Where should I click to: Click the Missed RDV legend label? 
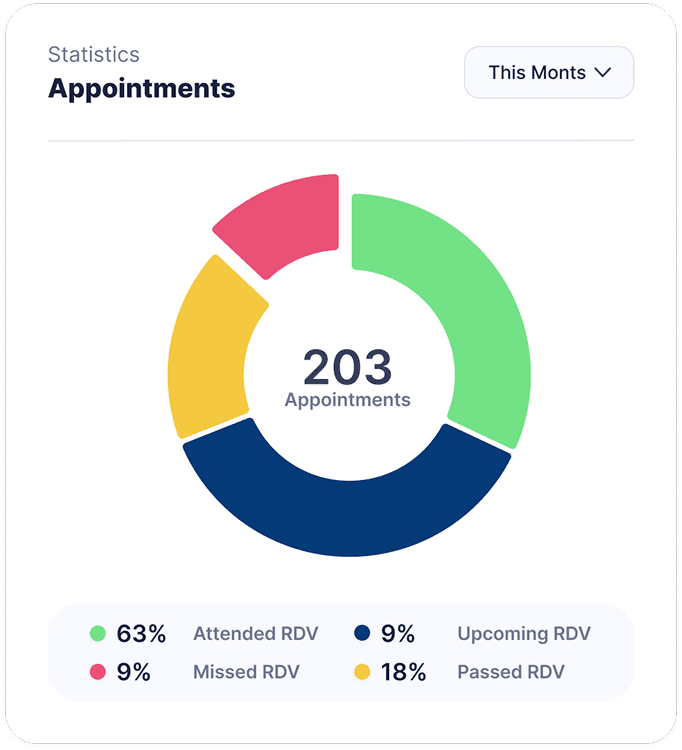tap(246, 672)
